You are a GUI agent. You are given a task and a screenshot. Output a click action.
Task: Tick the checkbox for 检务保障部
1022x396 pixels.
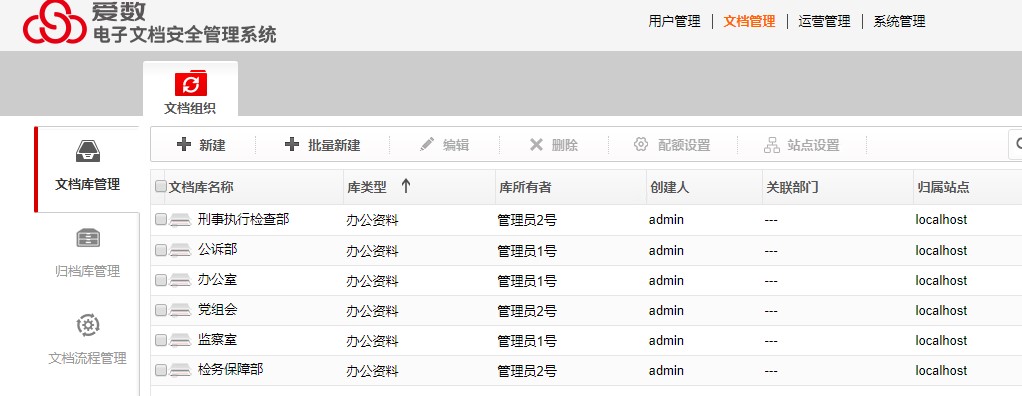point(160,370)
